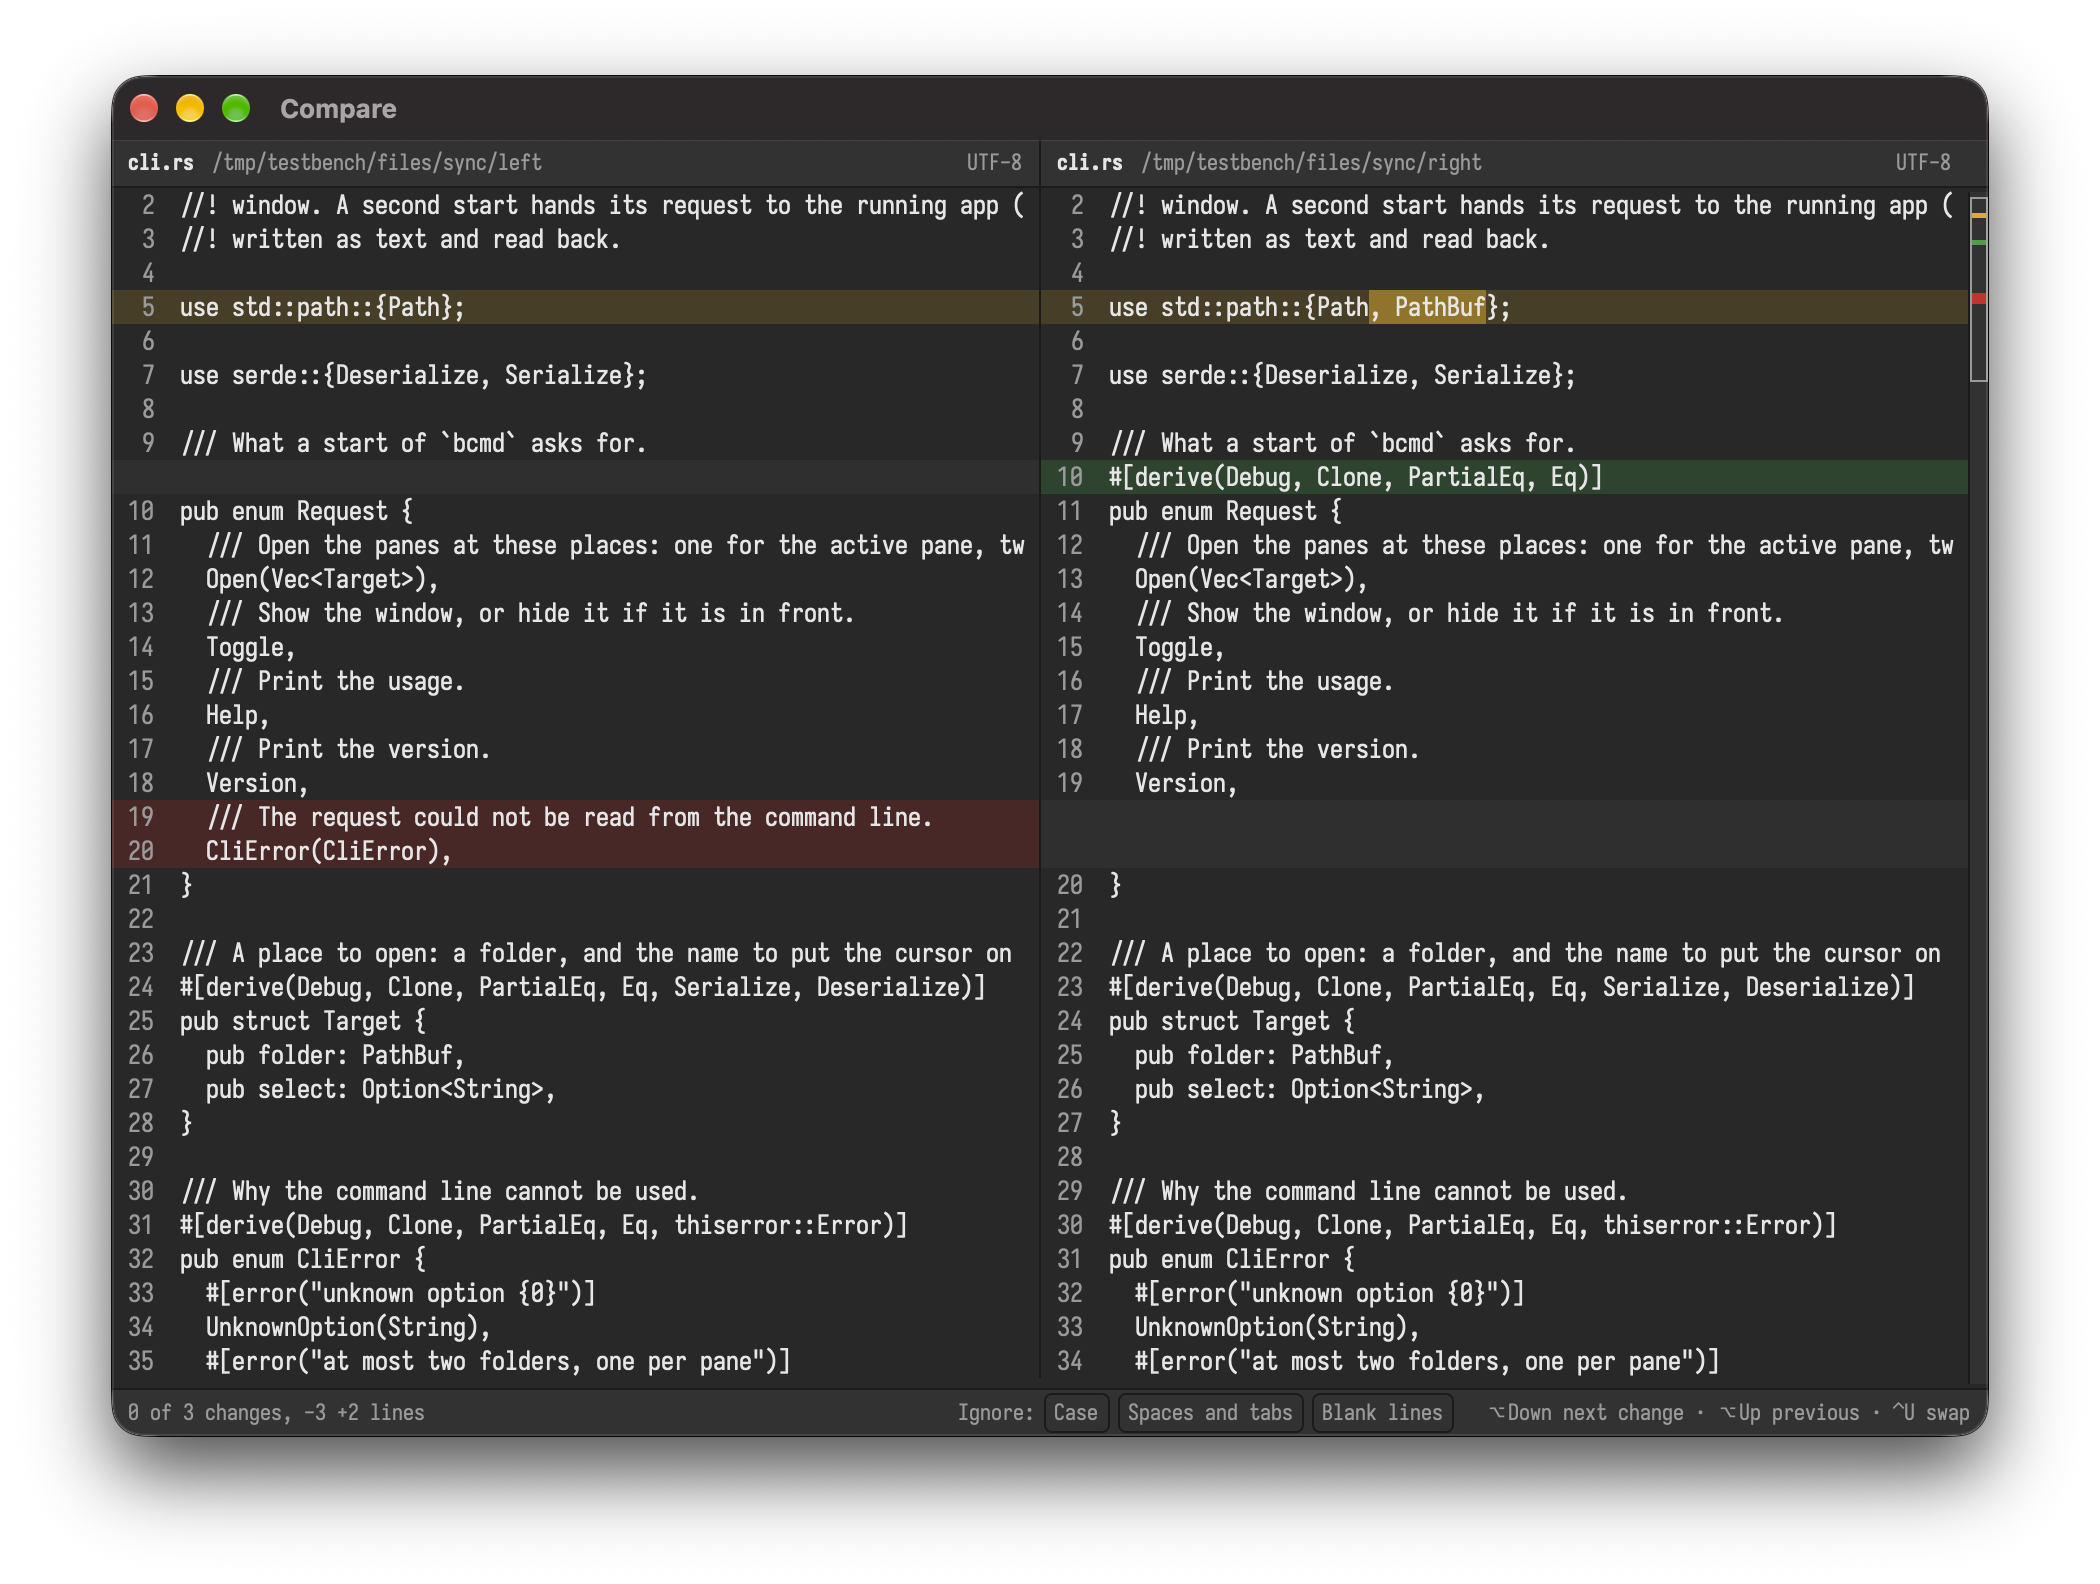Click UTF-8 encoding label in left pane
2100x1584 pixels.
(x=994, y=163)
